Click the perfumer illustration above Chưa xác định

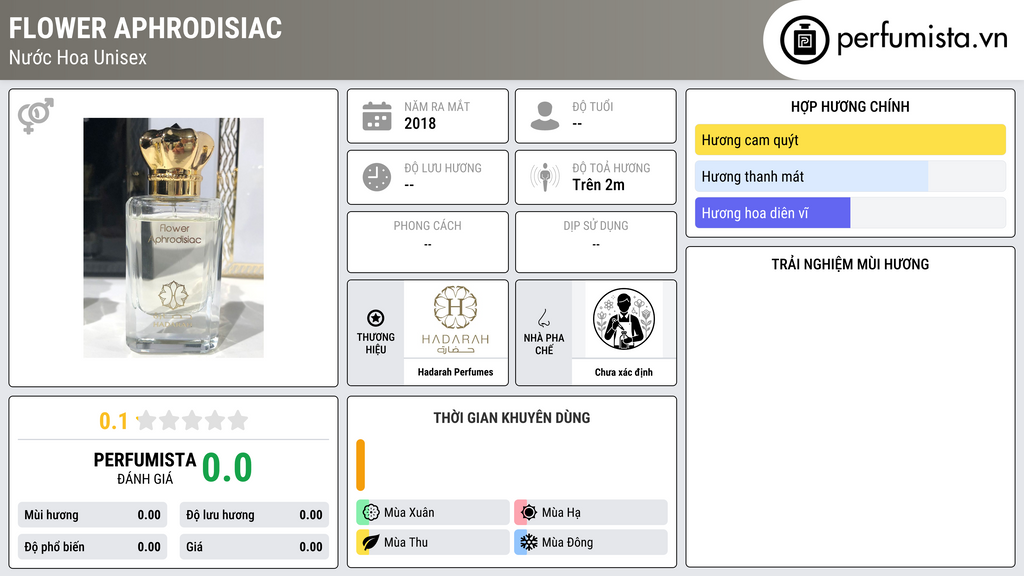[624, 320]
